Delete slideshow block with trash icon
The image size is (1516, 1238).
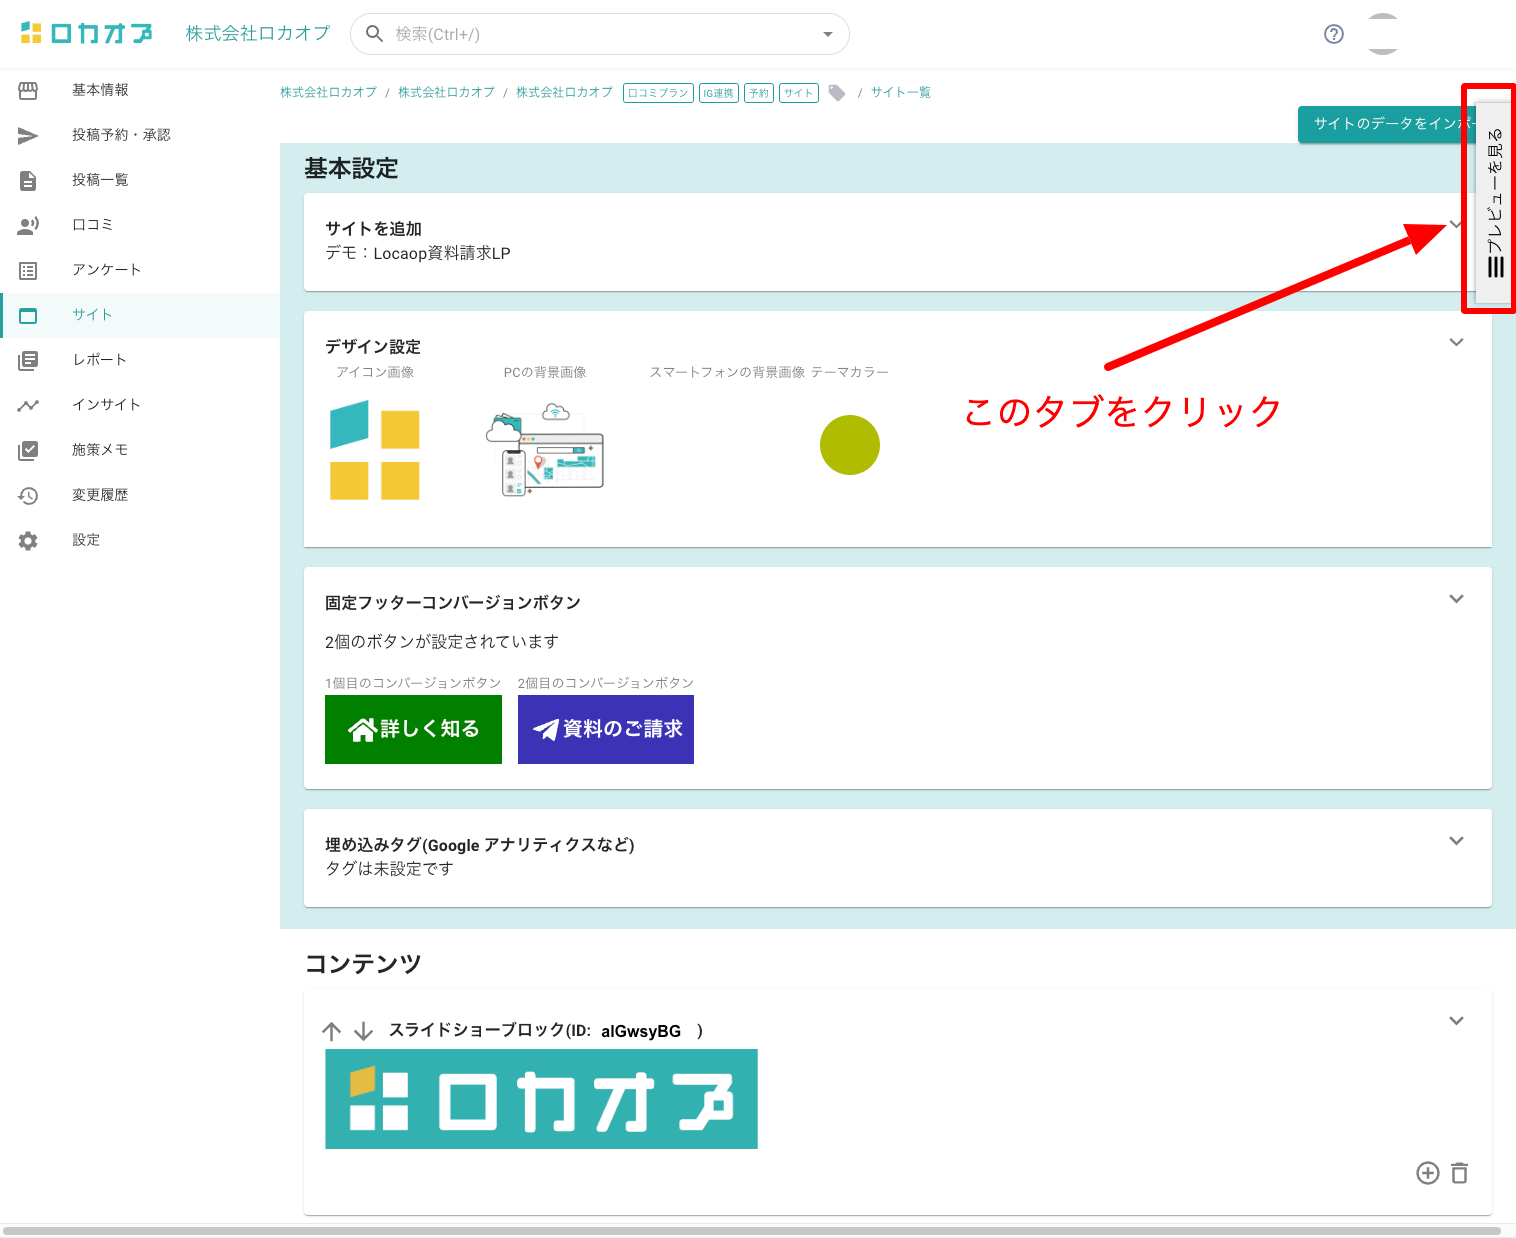1459,1173
